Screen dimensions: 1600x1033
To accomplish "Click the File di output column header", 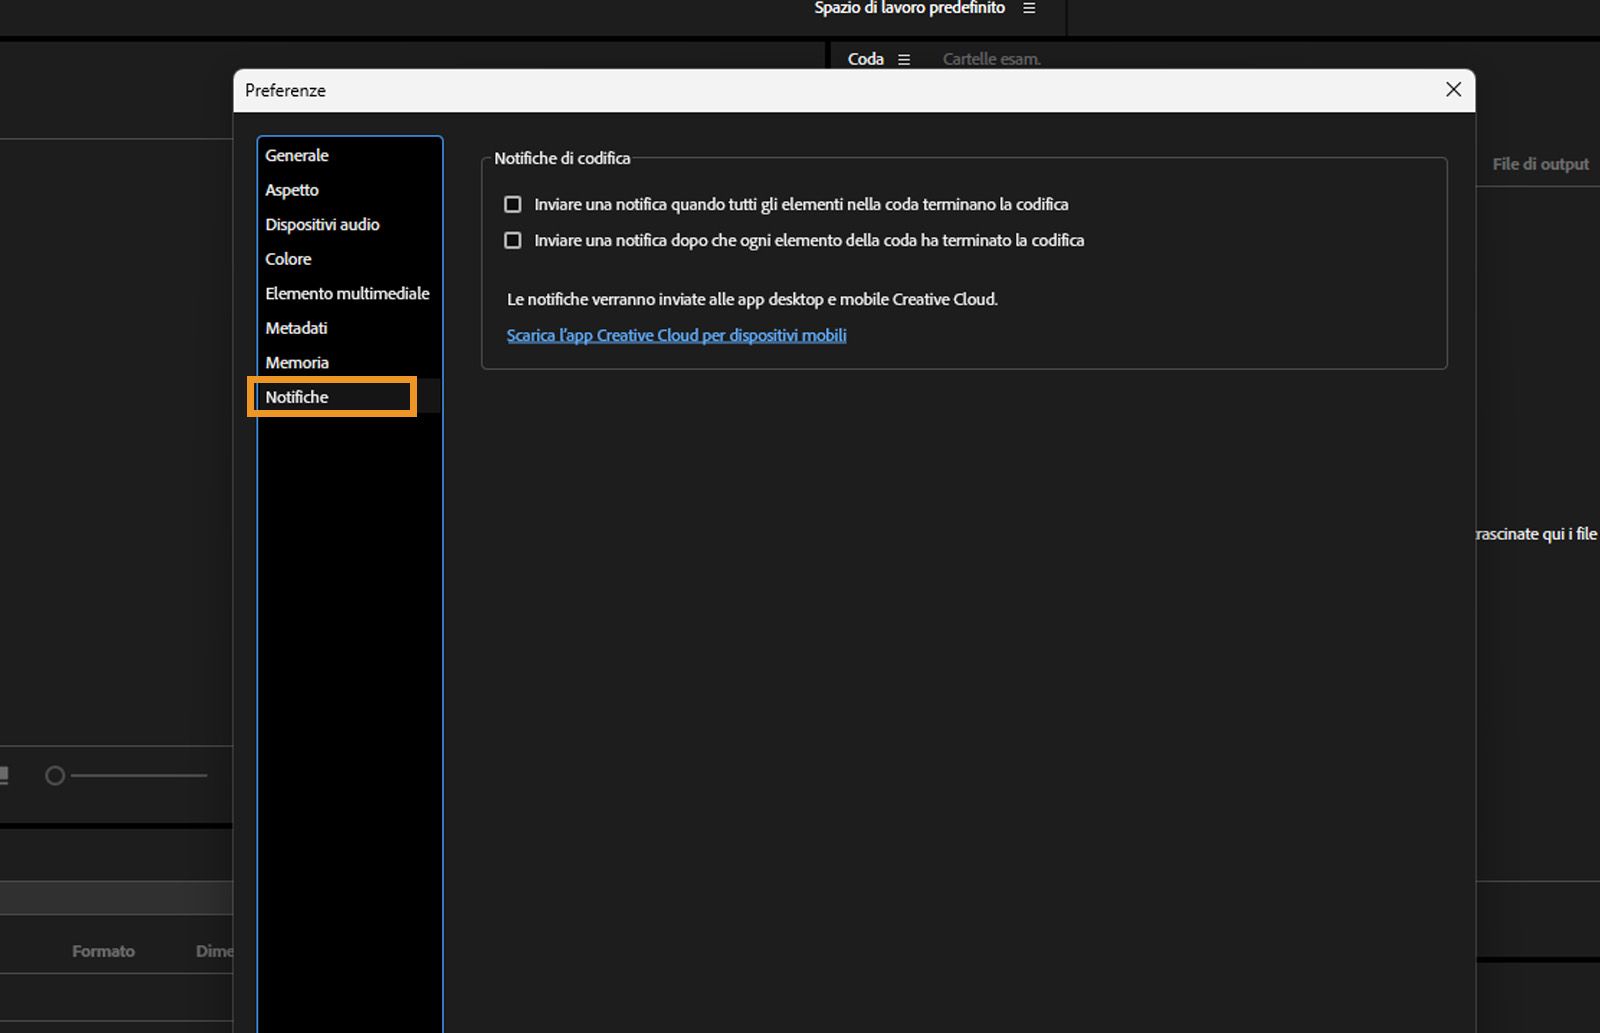I will point(1540,164).
